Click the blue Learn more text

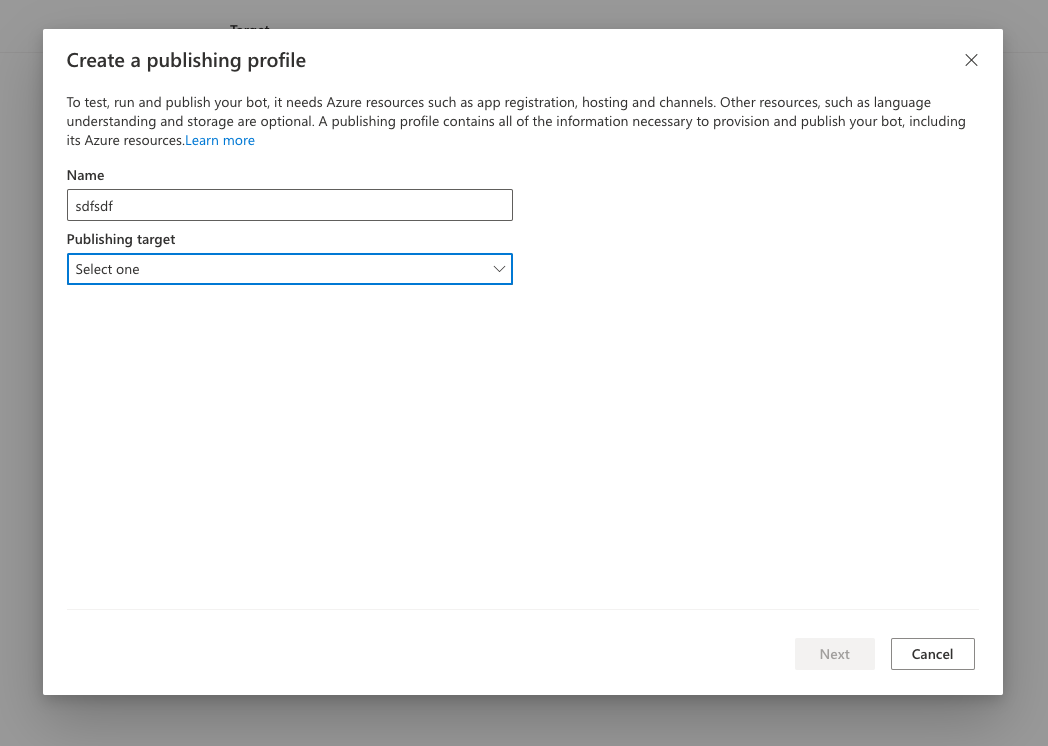point(219,140)
